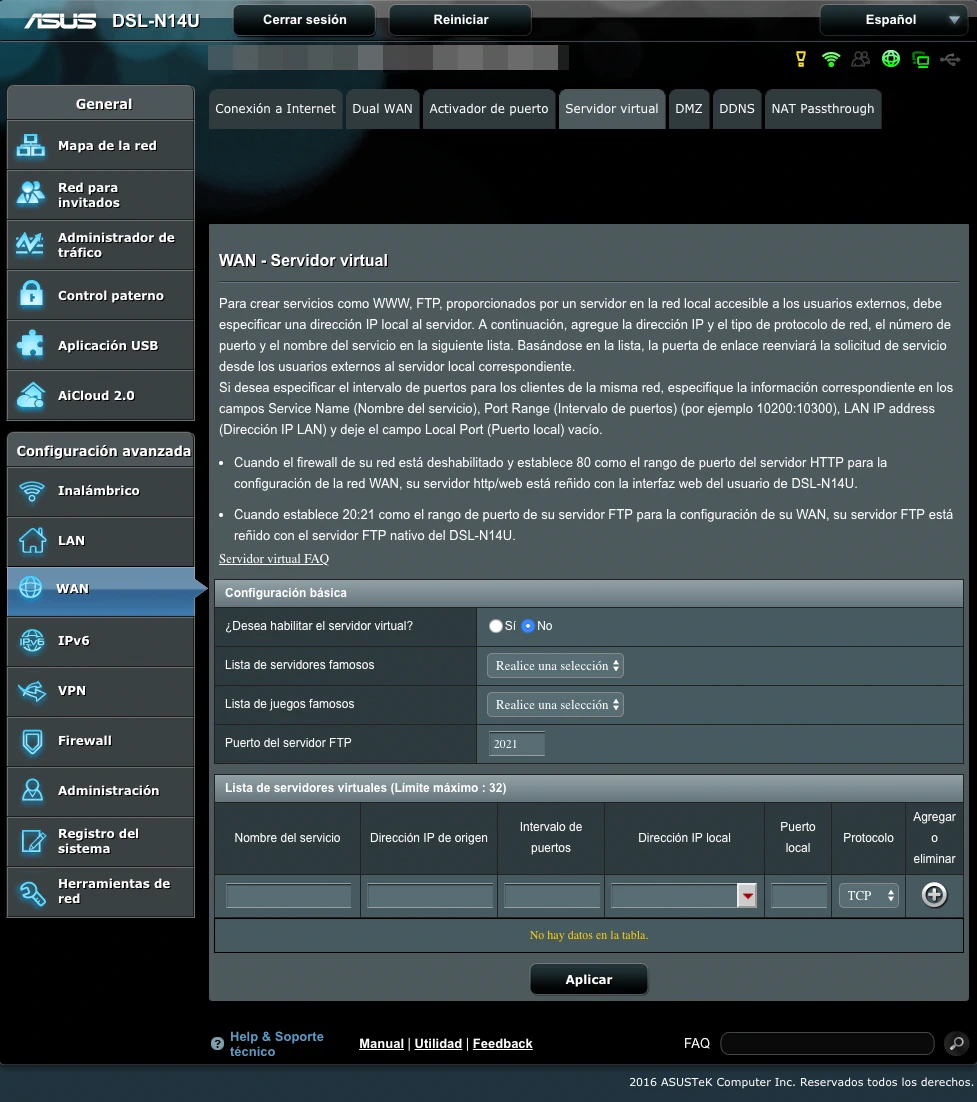Click the guest network users status icon
Image resolution: width=977 pixels, height=1102 pixels.
(x=860, y=59)
